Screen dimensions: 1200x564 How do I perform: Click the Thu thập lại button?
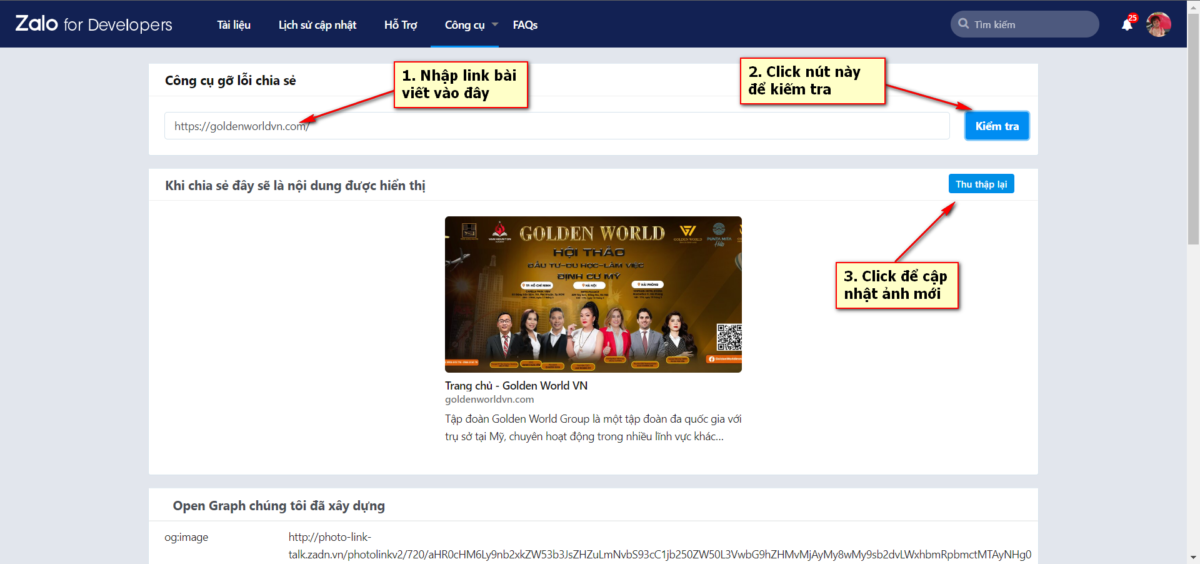point(981,184)
